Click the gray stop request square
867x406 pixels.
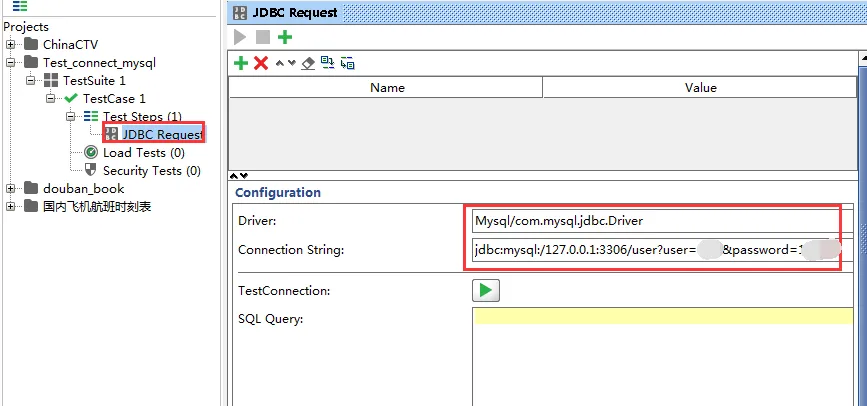[262, 37]
